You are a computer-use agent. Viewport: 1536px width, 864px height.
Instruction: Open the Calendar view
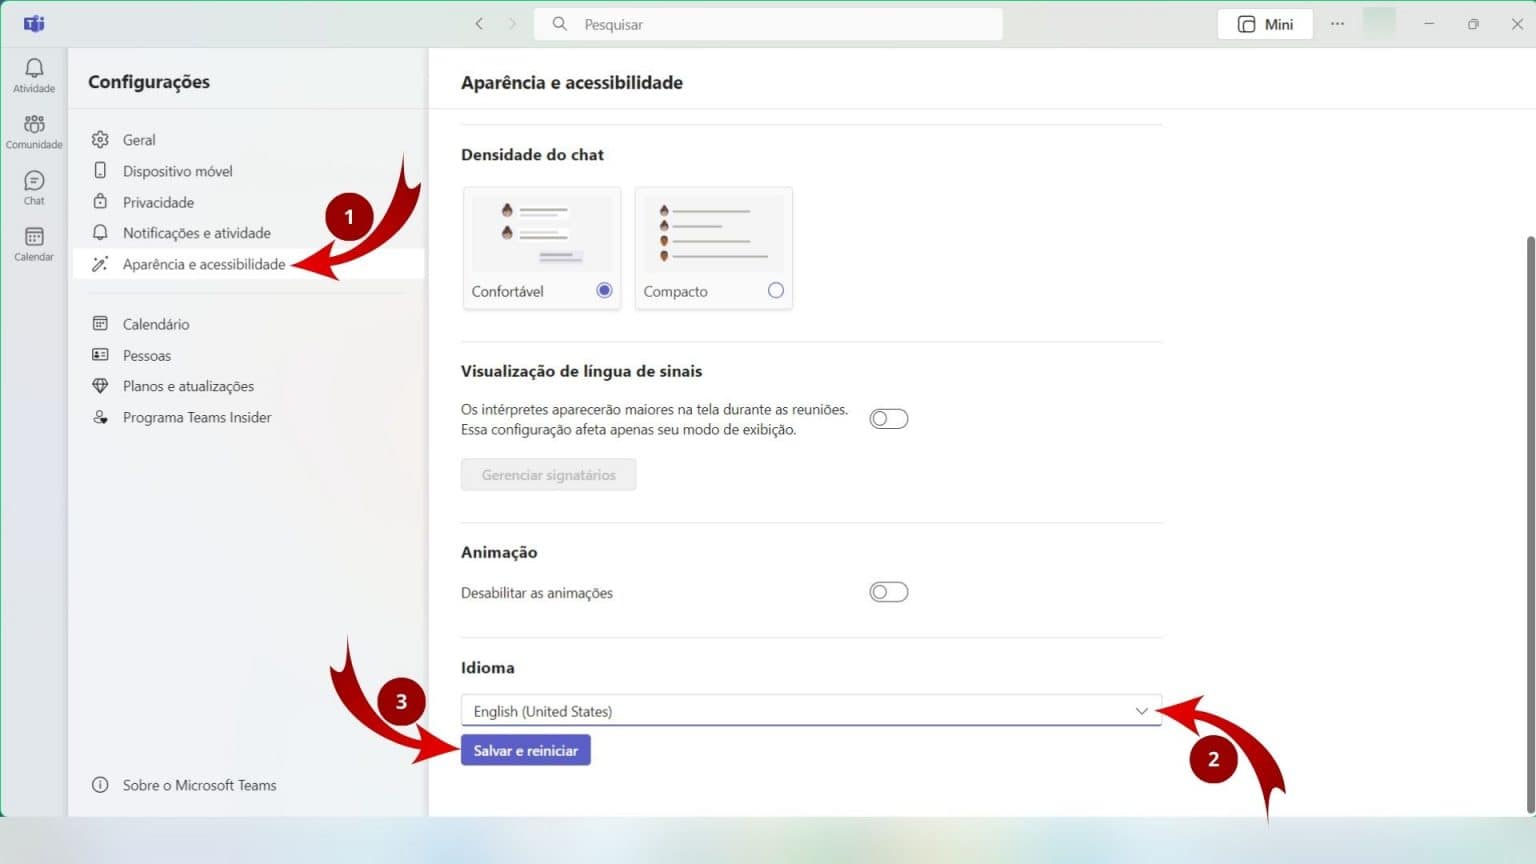pos(33,243)
